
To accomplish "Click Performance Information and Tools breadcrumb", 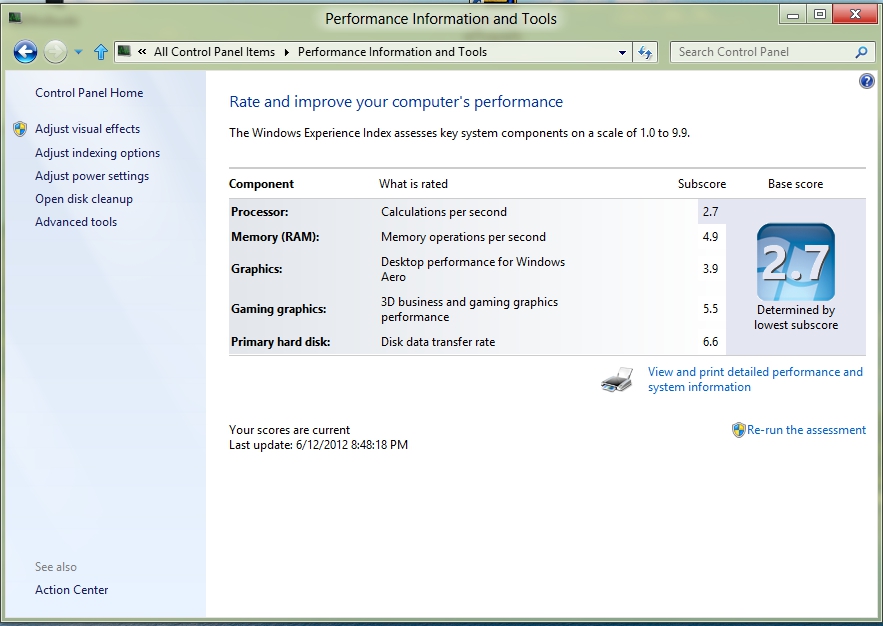I will (393, 52).
